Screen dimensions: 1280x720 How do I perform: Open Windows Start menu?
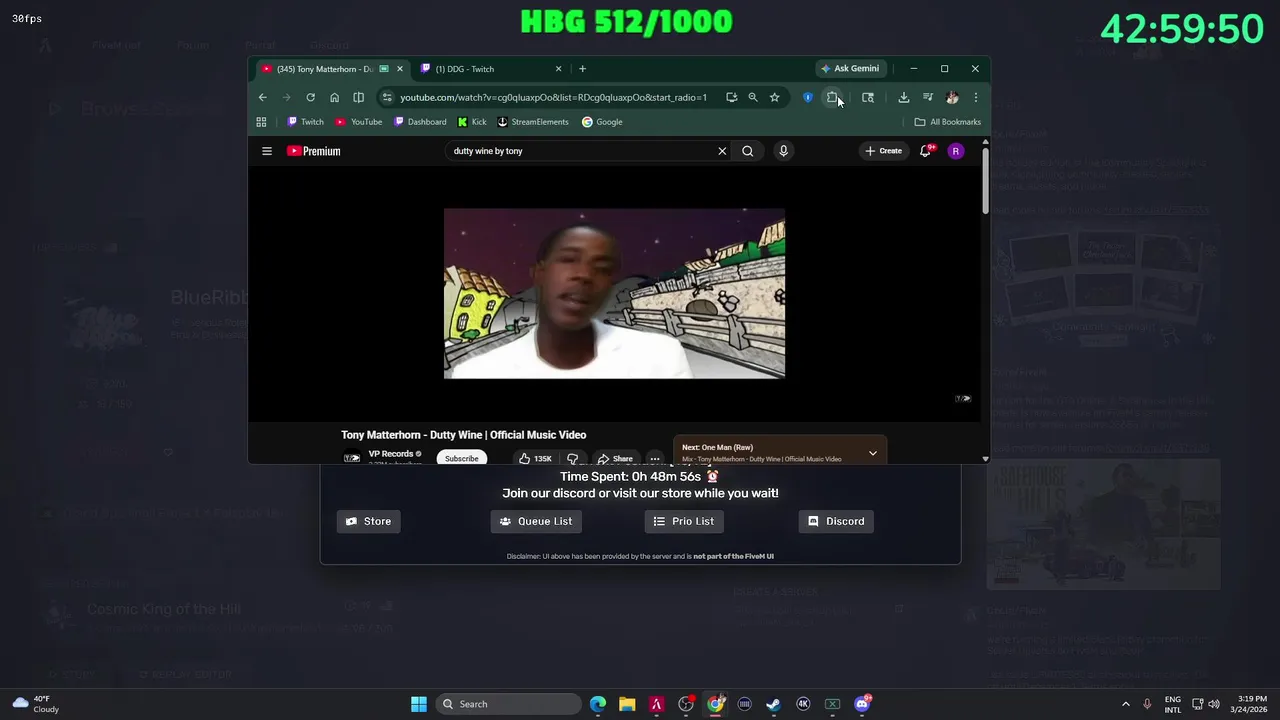coord(419,704)
